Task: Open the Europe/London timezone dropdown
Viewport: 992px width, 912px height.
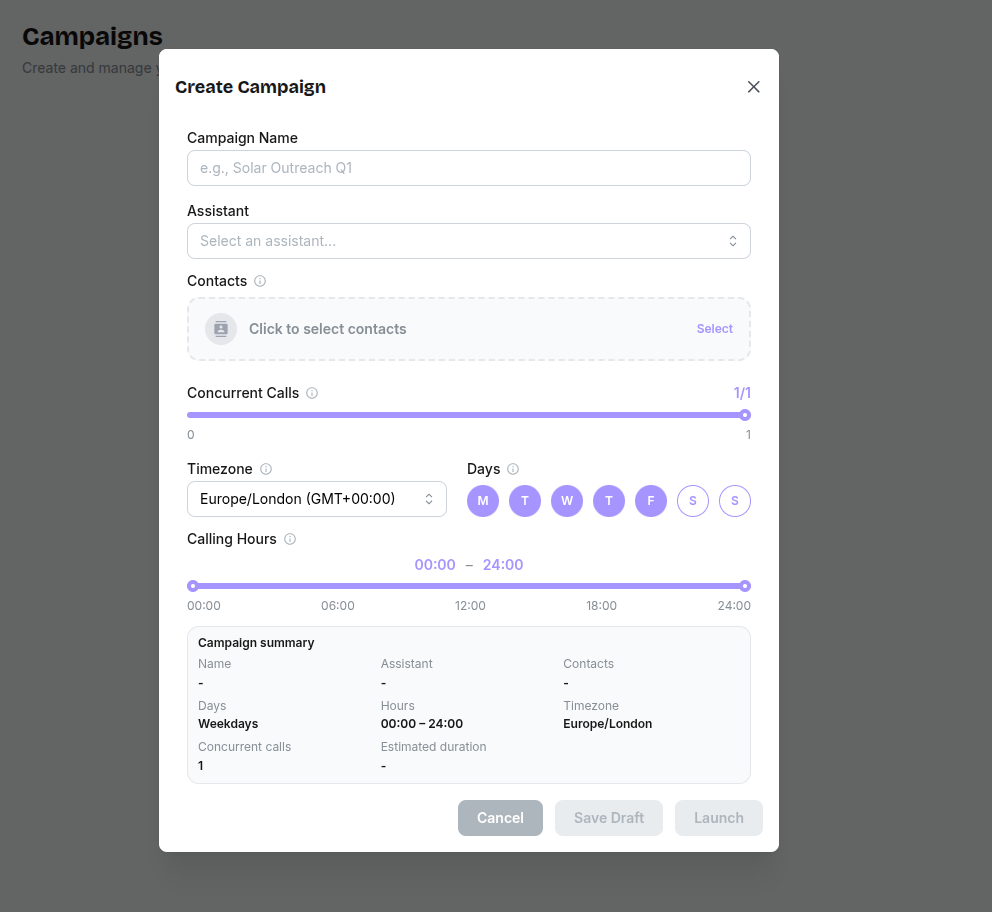Action: click(x=317, y=499)
